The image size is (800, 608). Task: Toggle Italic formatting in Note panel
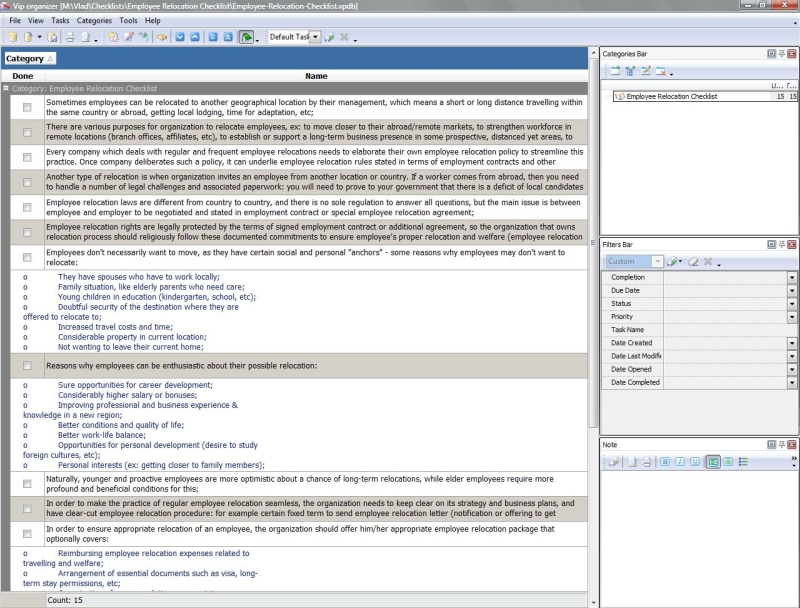click(x=679, y=461)
